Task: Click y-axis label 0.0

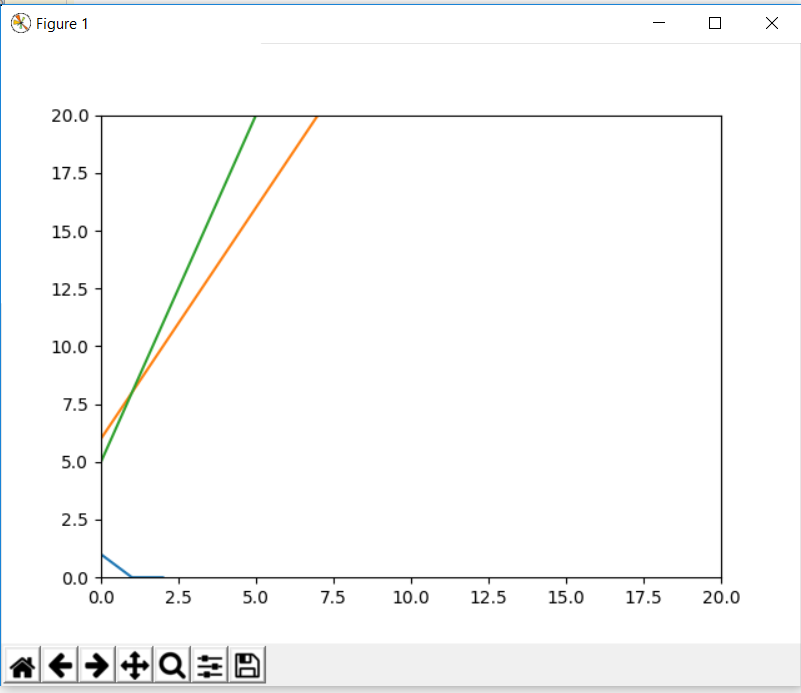Action: (x=75, y=578)
